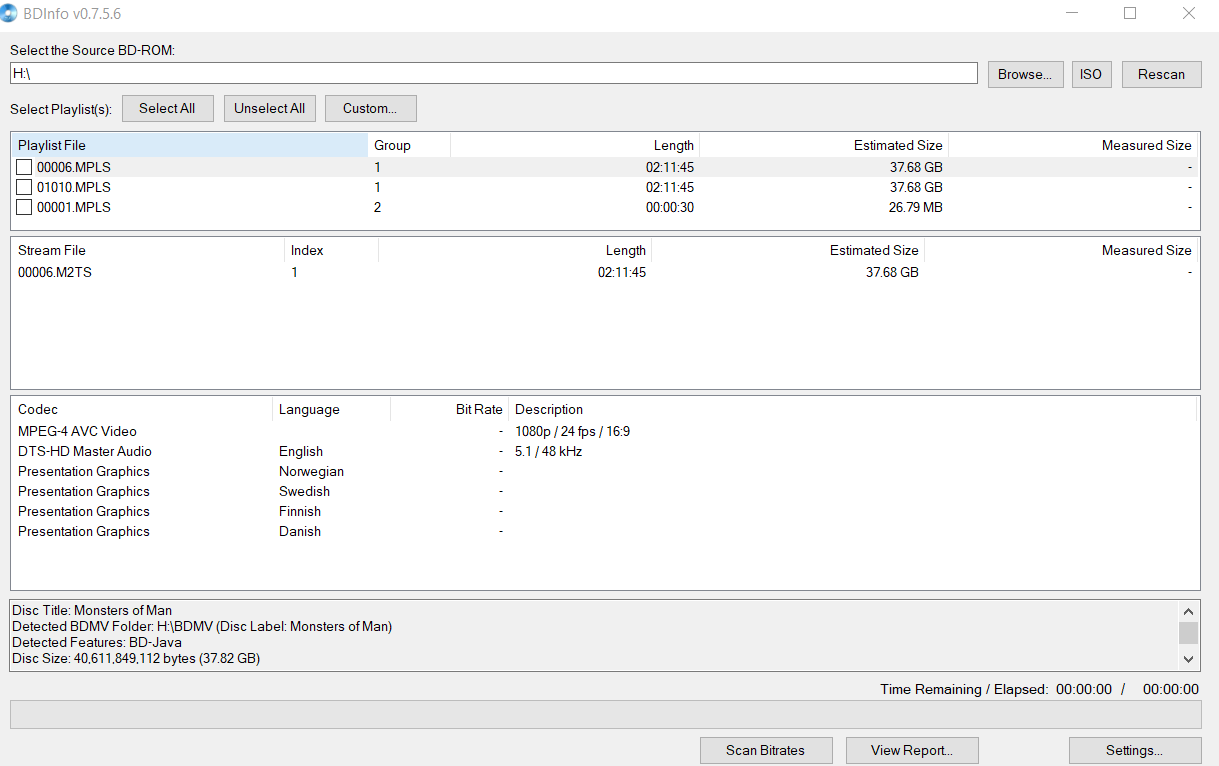This screenshot has height=766, width=1219.
Task: Click Unselect All playlists button
Action: [x=270, y=108]
